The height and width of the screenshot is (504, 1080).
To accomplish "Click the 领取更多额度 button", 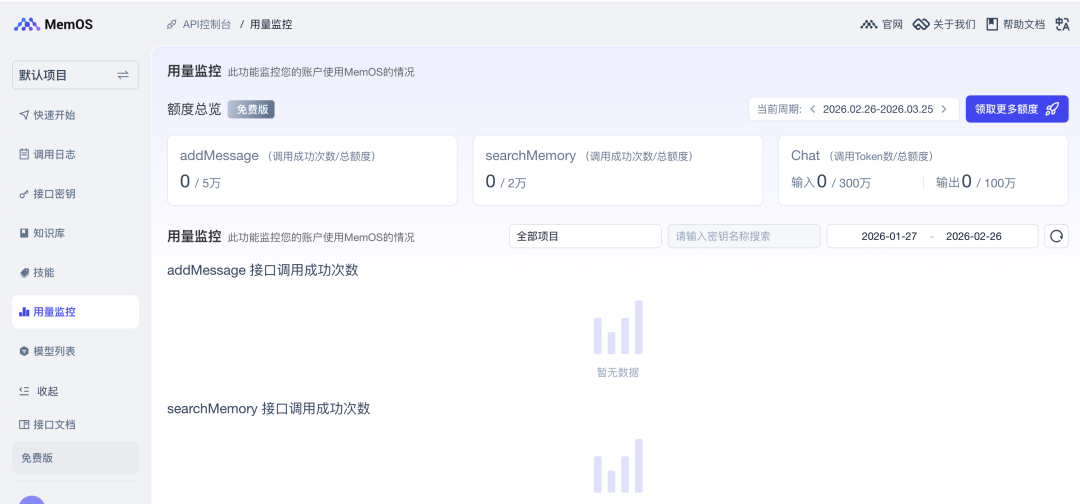I will [x=1017, y=109].
